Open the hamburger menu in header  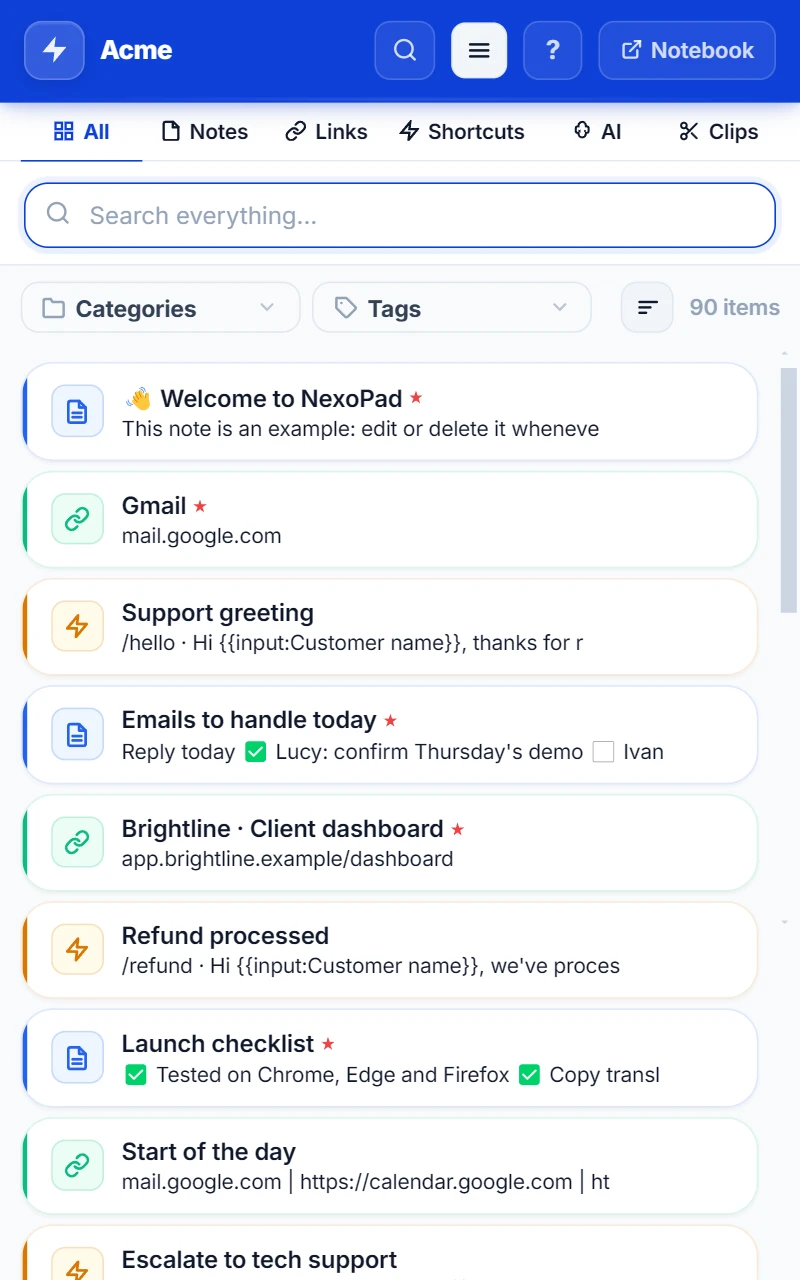click(479, 50)
